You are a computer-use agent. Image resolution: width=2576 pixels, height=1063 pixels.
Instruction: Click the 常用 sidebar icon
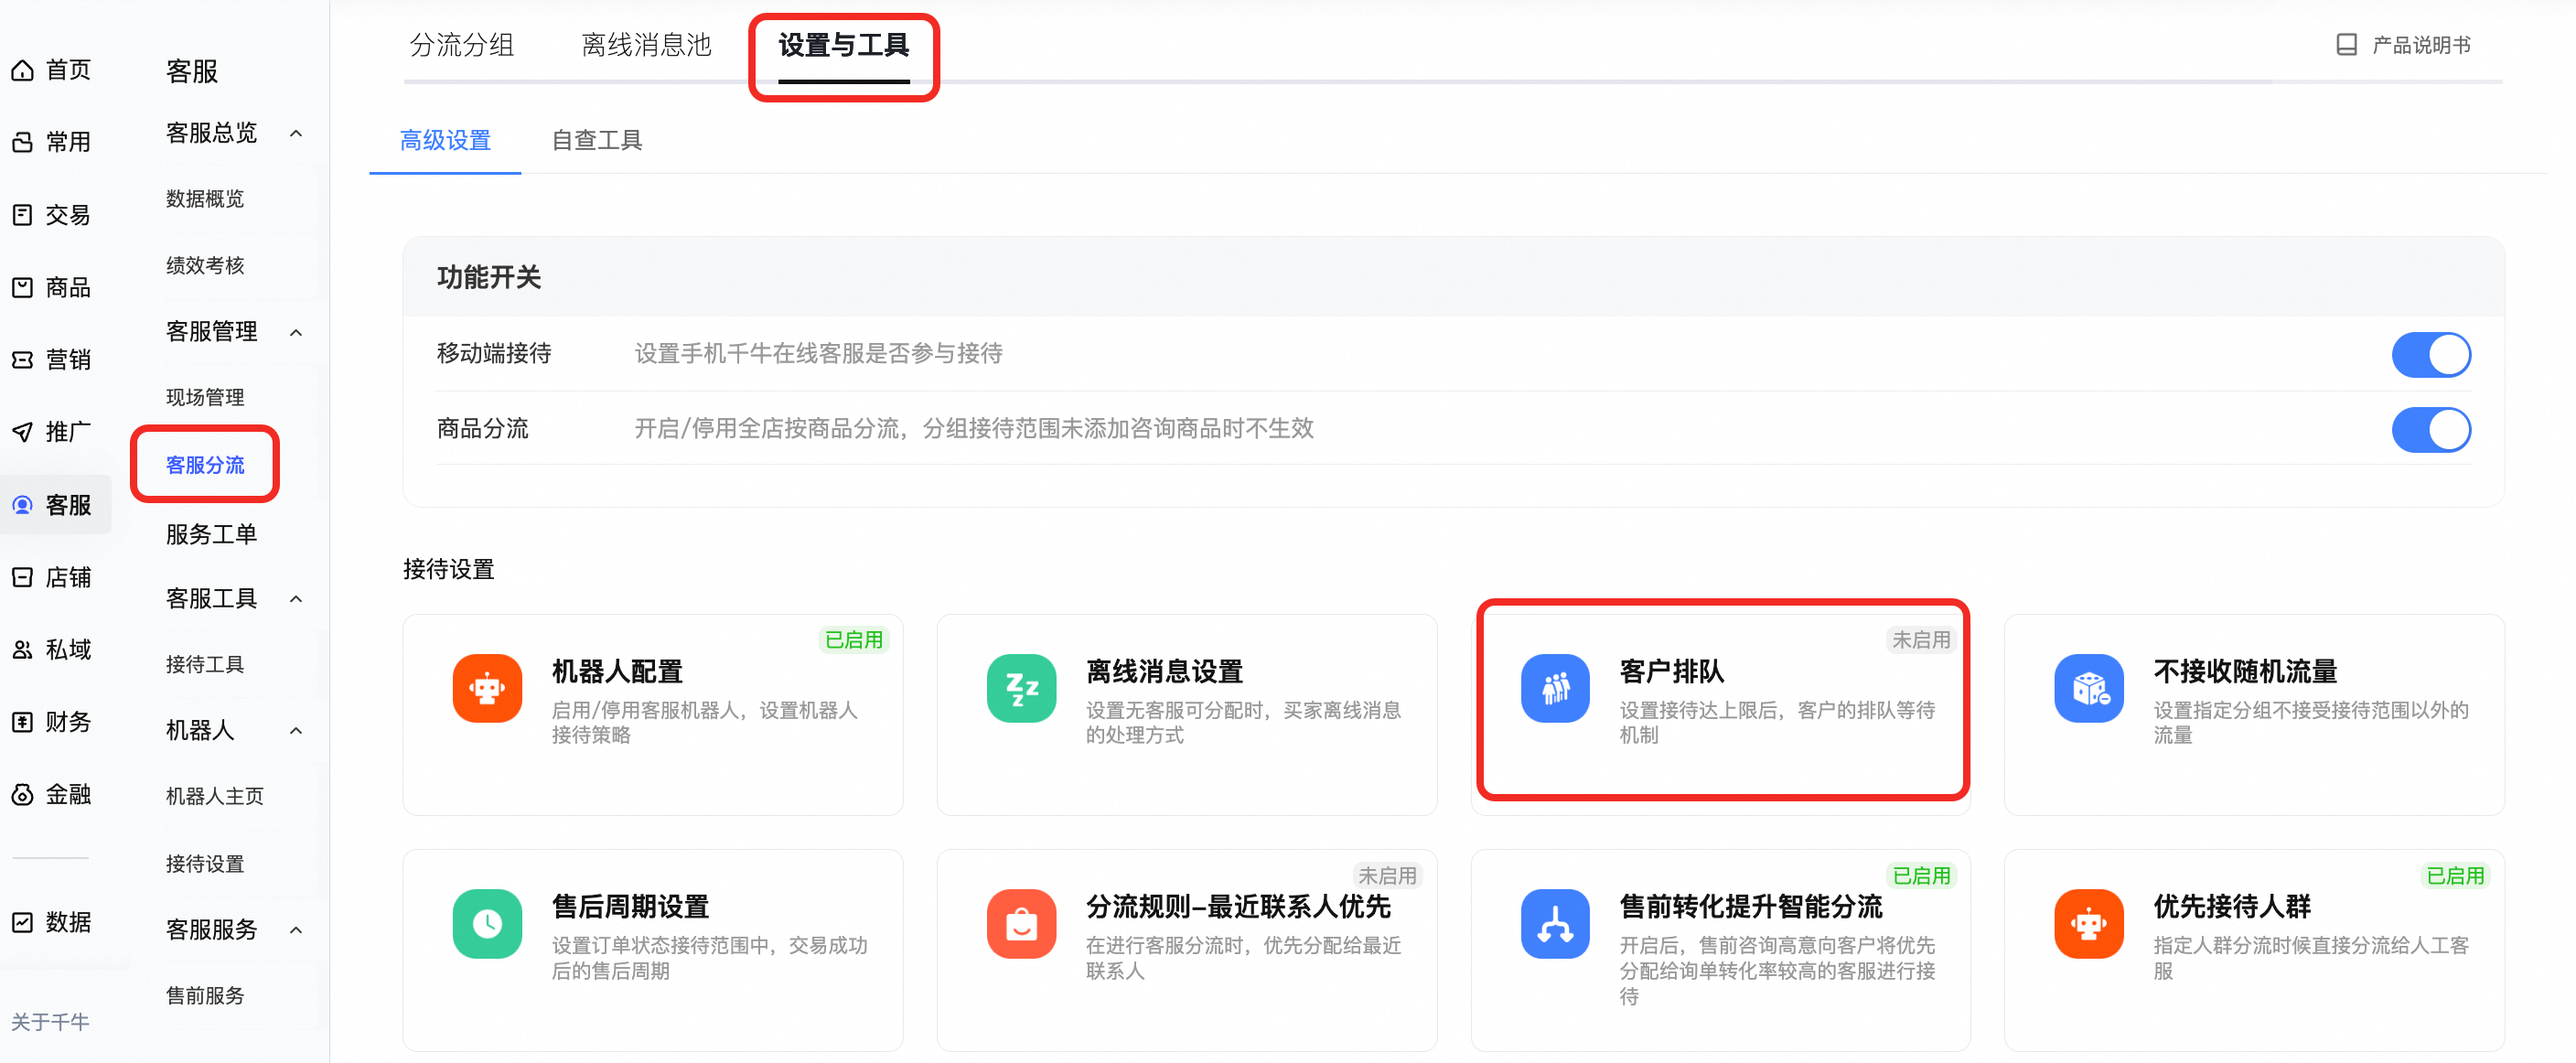tap(22, 143)
